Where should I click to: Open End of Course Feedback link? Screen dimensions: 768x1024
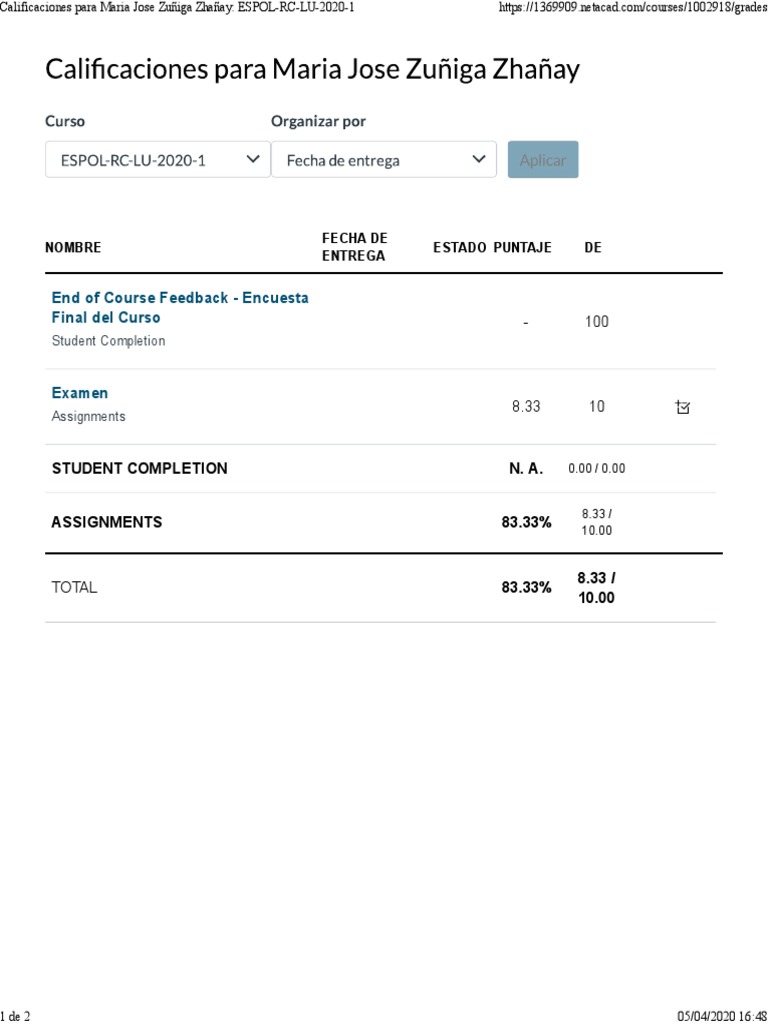click(x=180, y=308)
